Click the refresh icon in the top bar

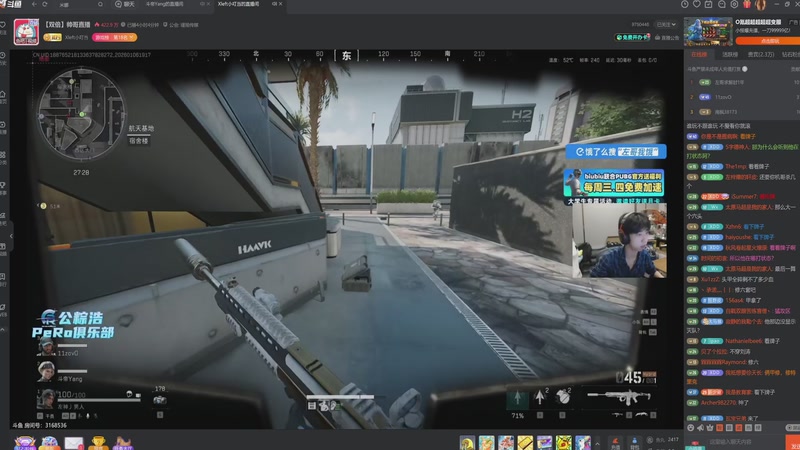(45, 4)
